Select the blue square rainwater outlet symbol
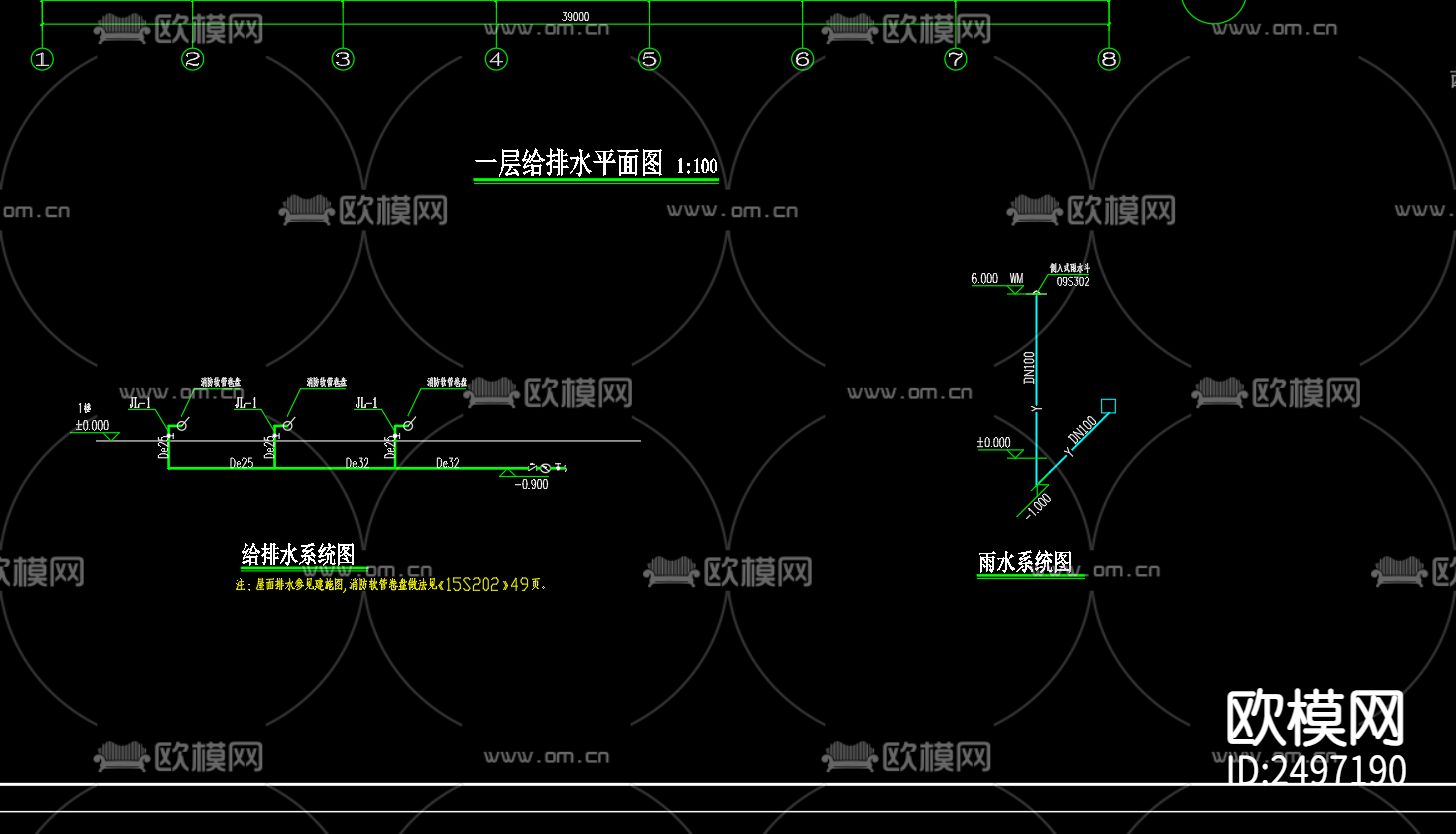 click(x=1107, y=404)
